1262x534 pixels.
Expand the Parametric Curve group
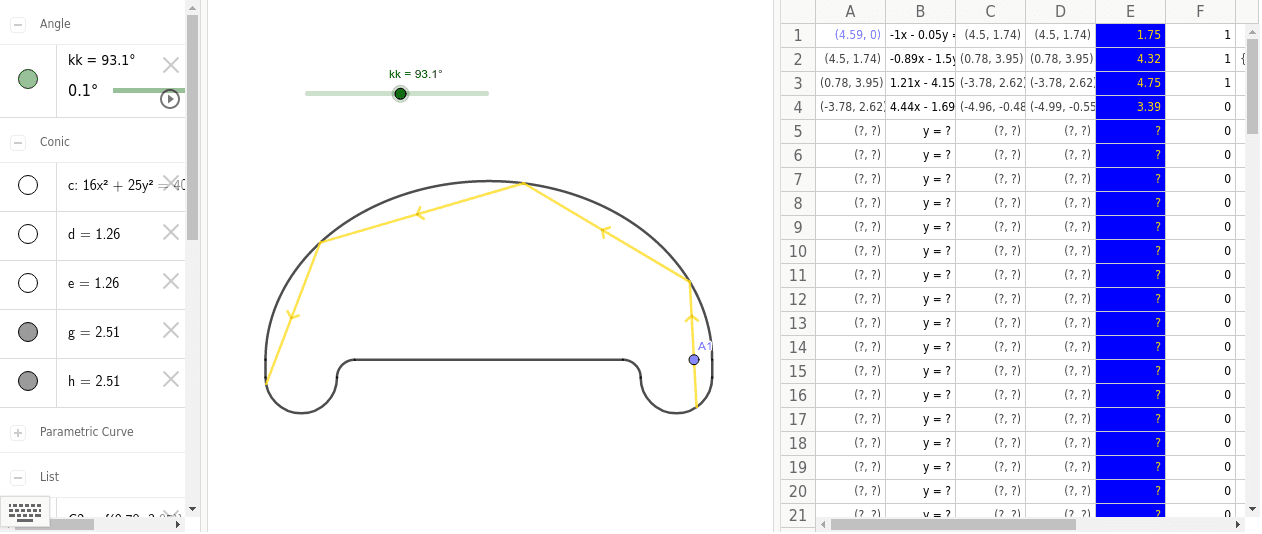tap(18, 432)
